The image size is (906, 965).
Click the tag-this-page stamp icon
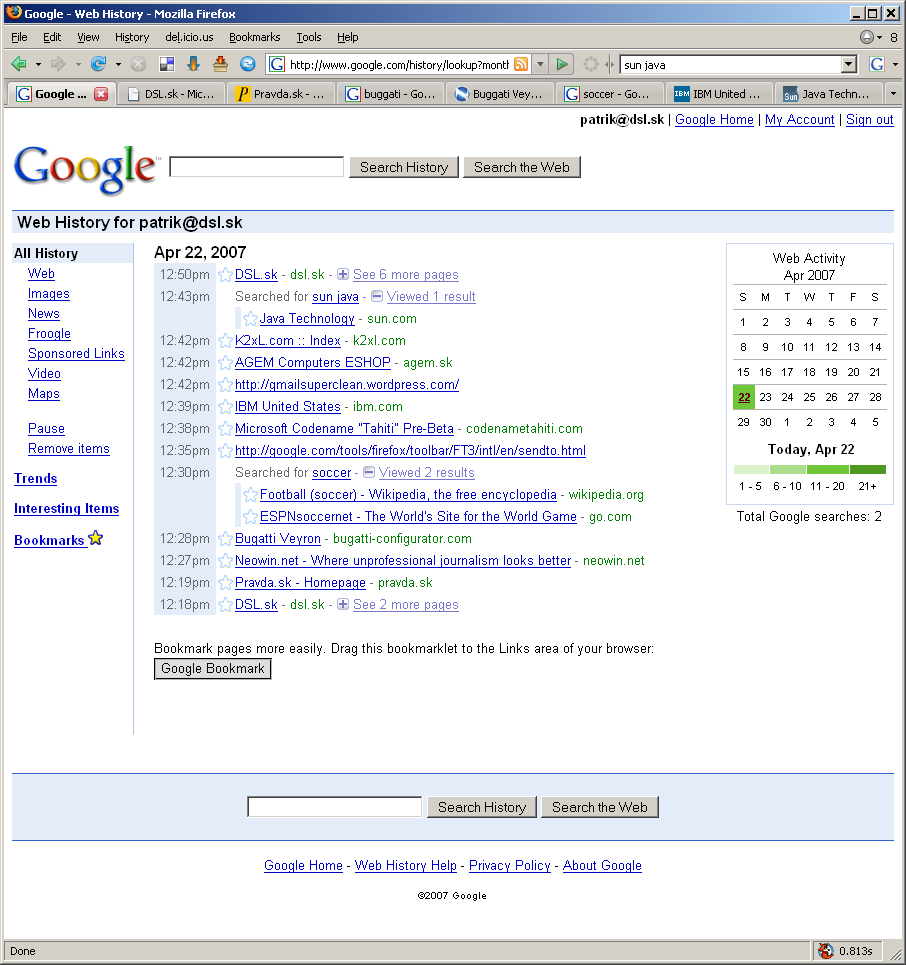pos(220,63)
